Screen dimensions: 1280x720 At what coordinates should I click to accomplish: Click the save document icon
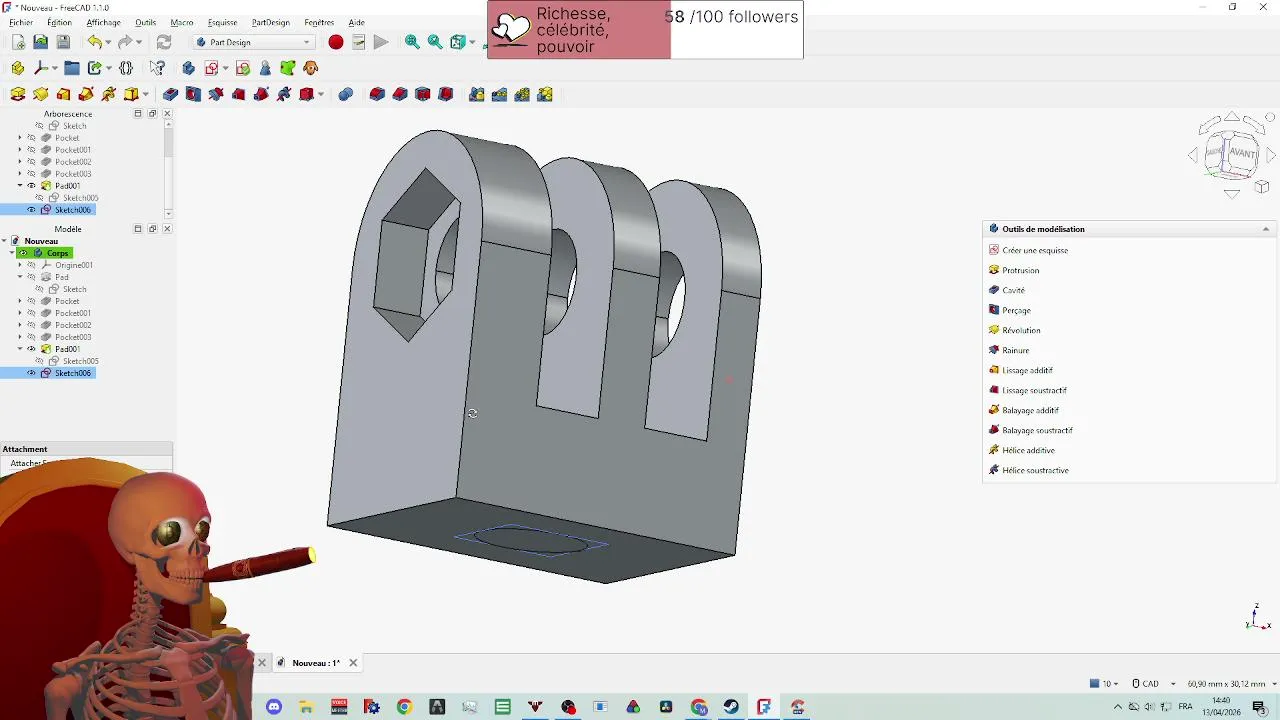click(63, 42)
